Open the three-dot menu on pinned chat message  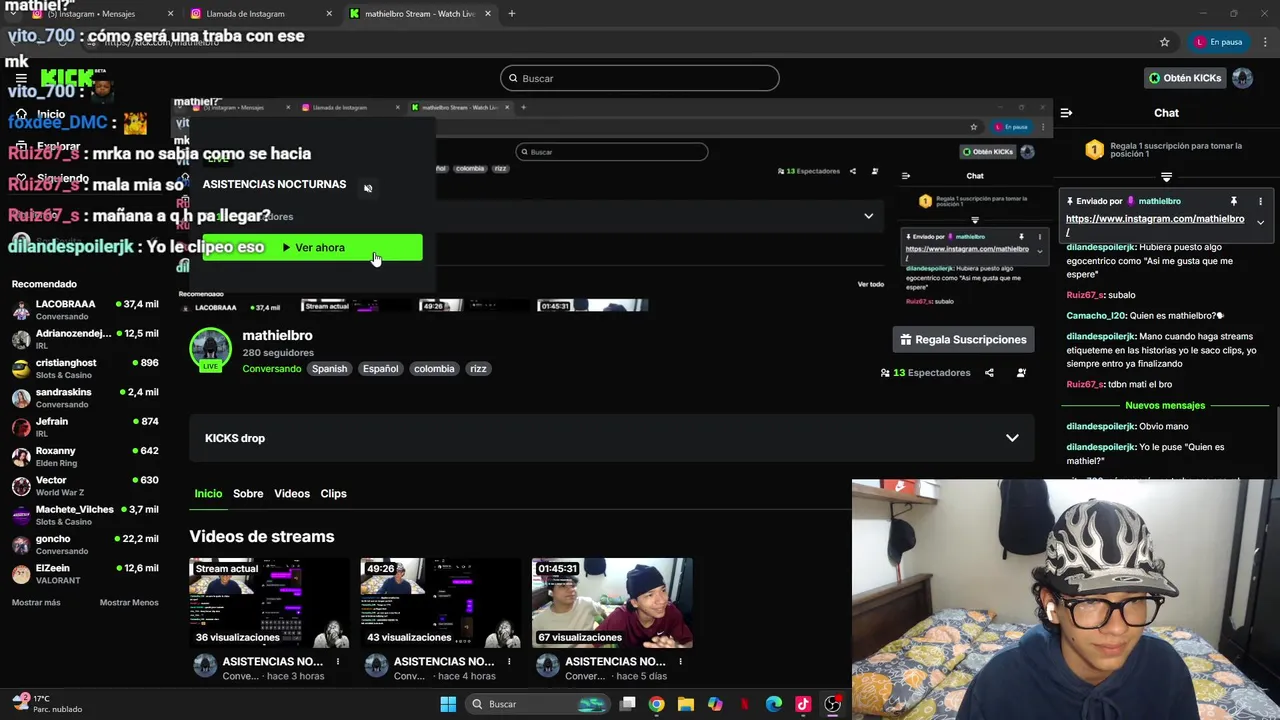[1260, 201]
